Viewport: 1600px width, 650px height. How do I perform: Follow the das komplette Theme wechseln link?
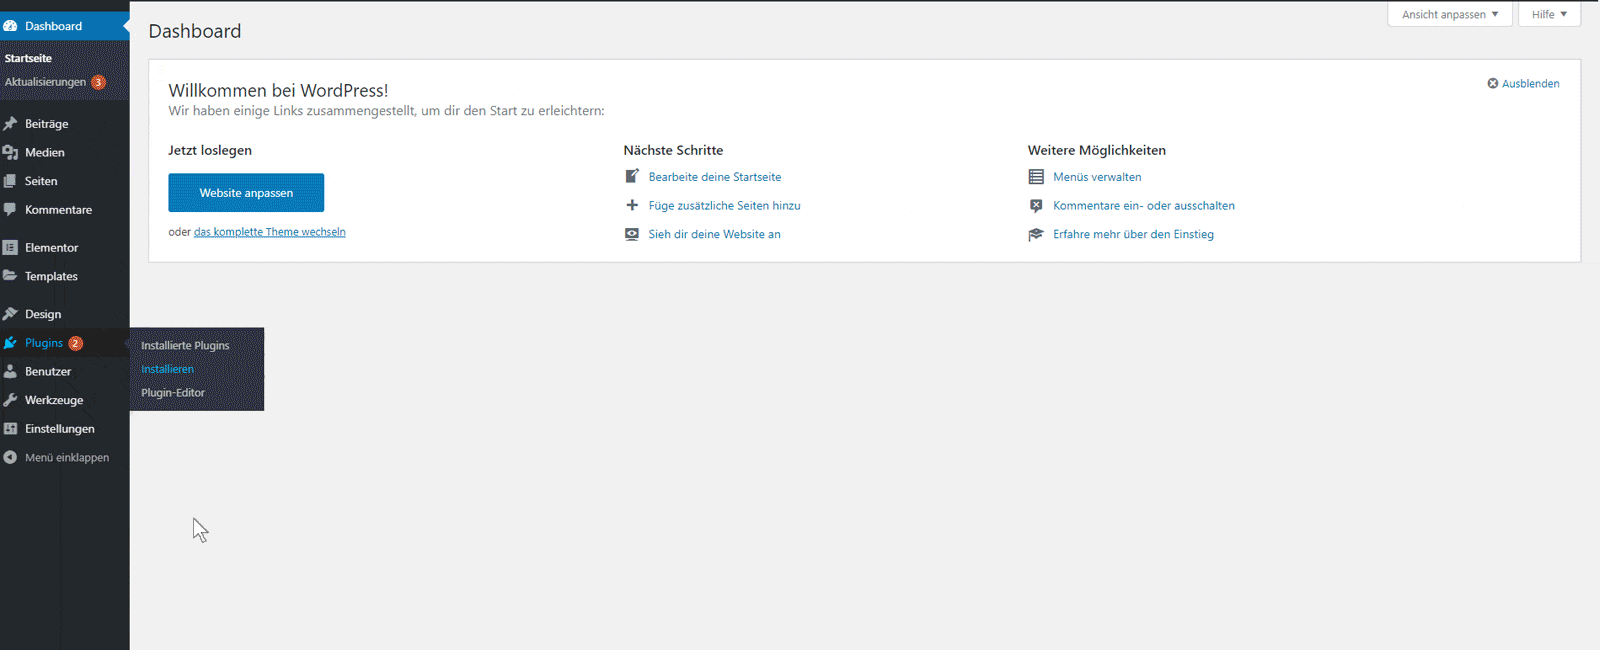click(x=270, y=232)
